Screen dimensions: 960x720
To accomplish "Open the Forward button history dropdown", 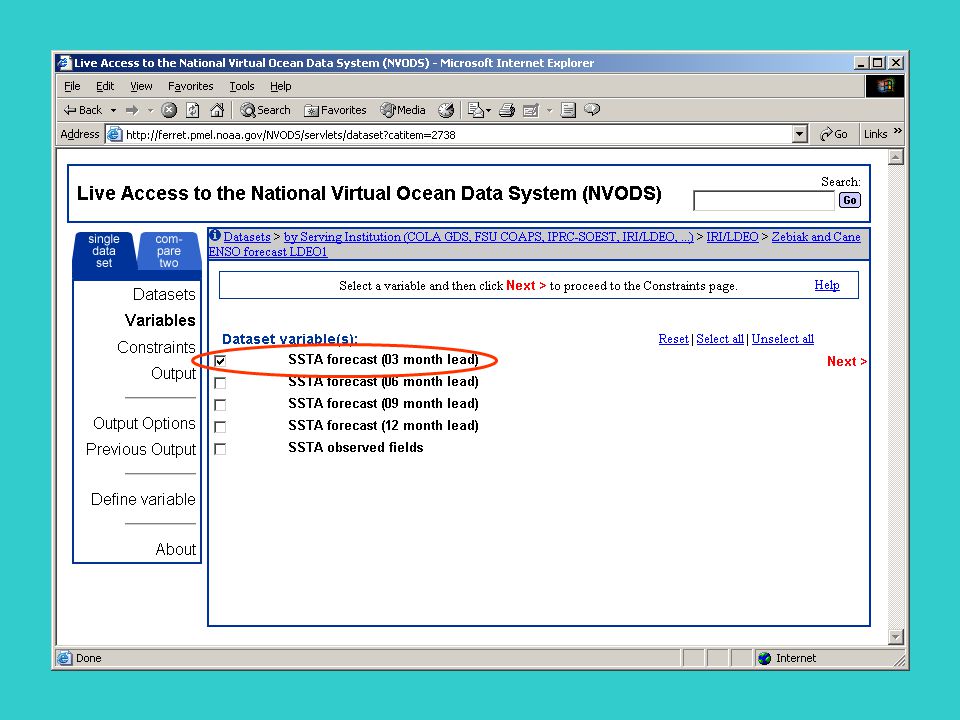I will click(x=150, y=111).
